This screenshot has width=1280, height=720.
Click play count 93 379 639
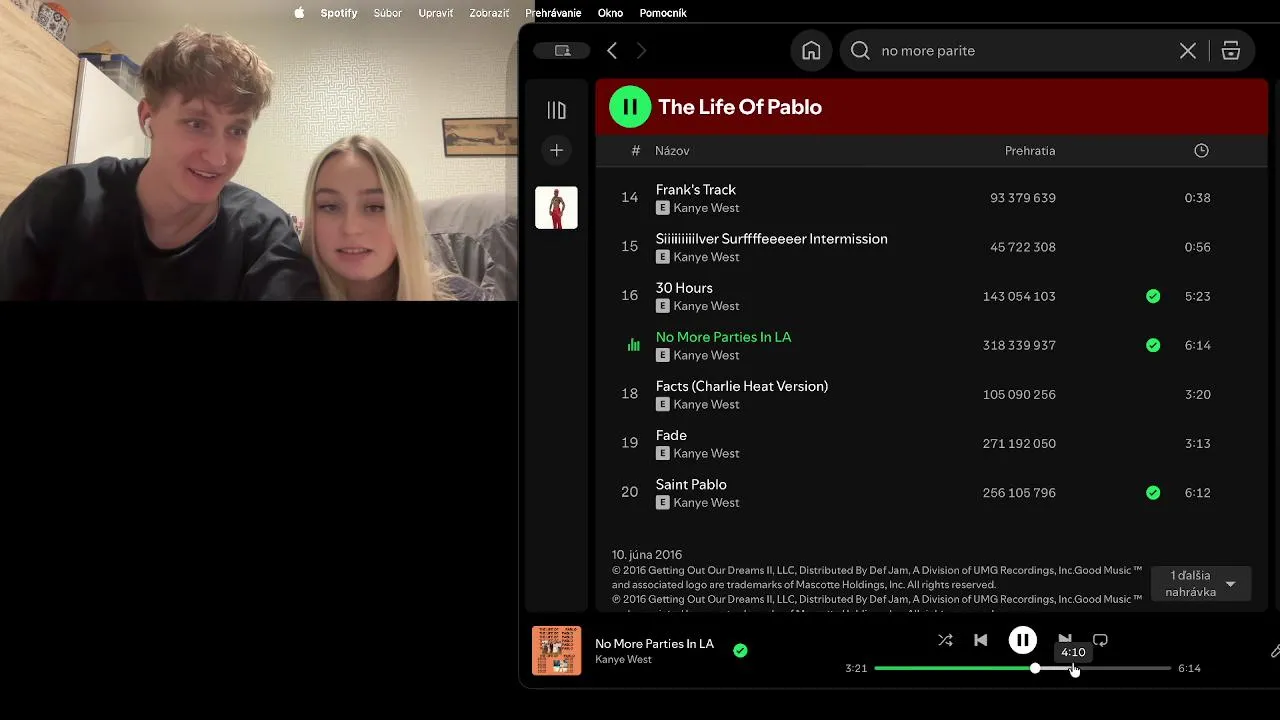[x=1023, y=198]
